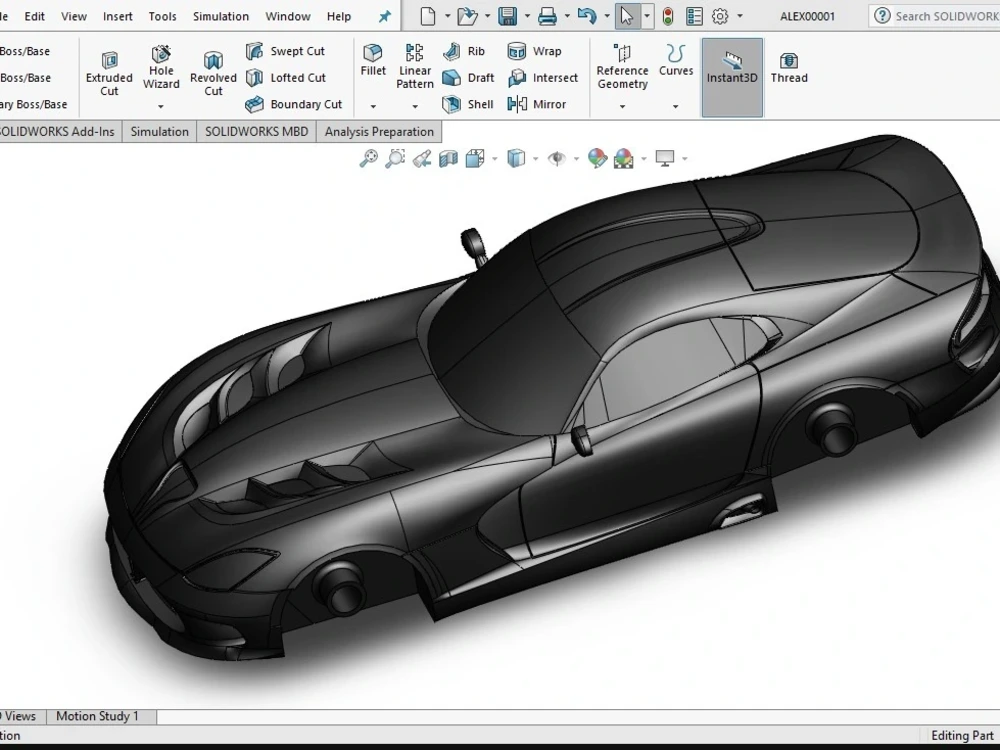The height and width of the screenshot is (750, 1000).
Task: Expand the Hole Wizard dropdown arrow
Action: tap(161, 106)
